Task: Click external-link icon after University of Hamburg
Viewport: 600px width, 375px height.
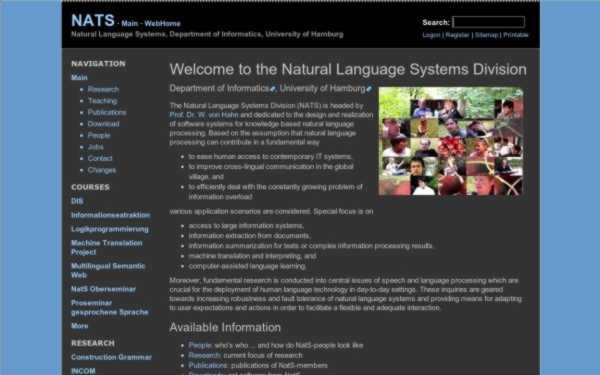Action: [369, 89]
